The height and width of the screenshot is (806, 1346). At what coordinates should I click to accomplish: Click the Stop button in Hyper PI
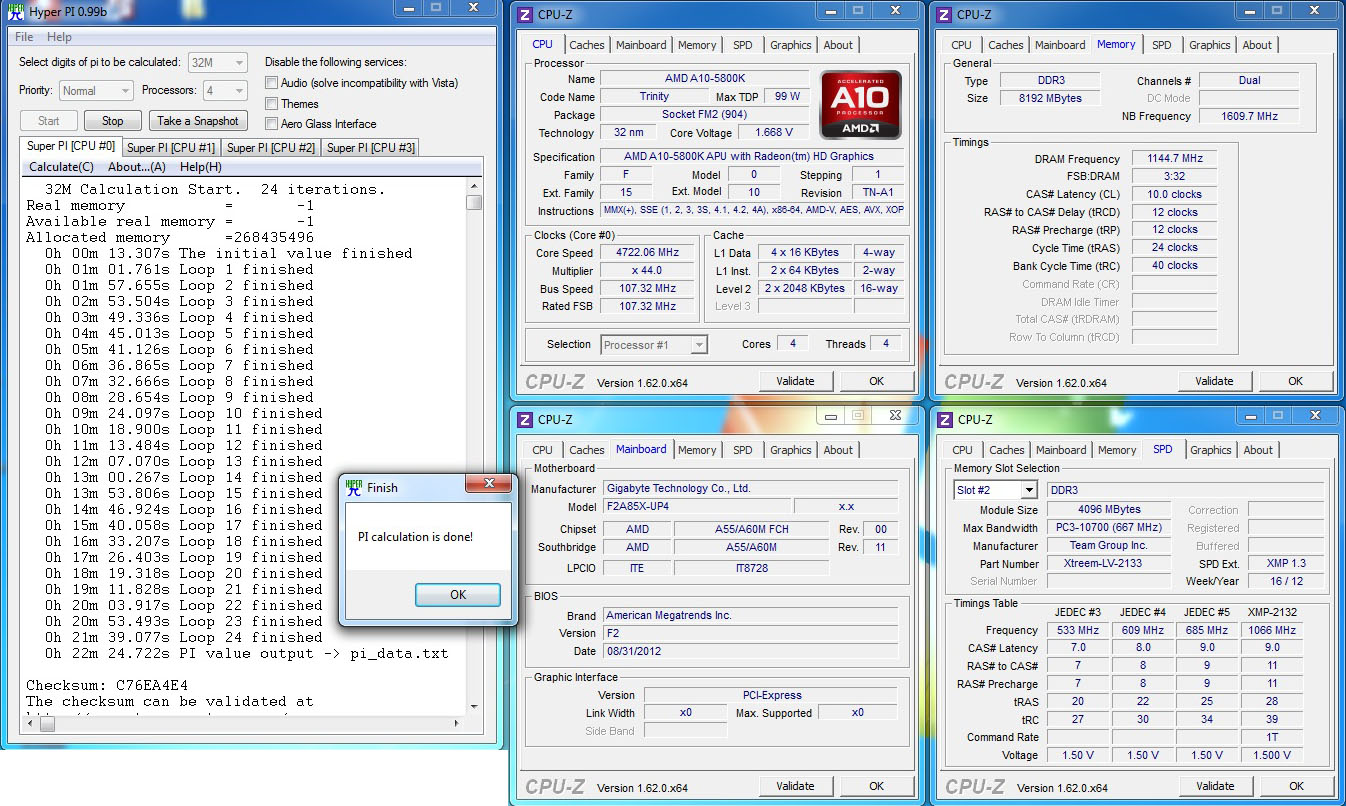(113, 121)
